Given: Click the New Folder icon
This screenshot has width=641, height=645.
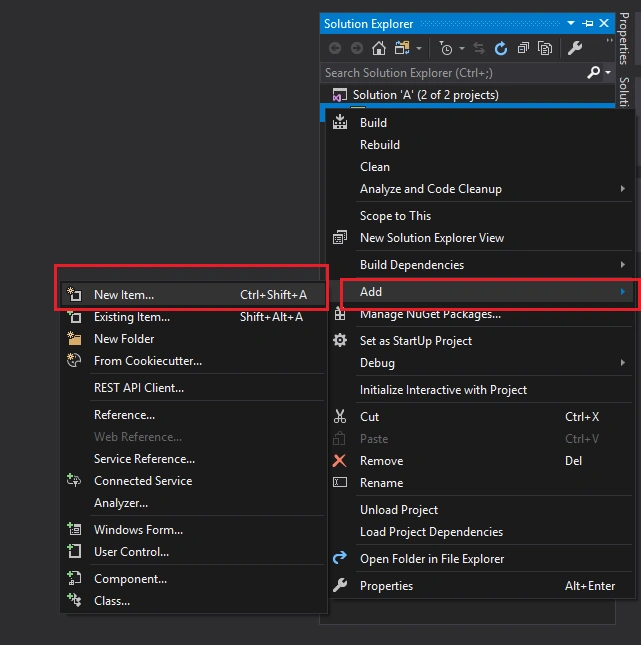Looking at the screenshot, I should (74, 338).
